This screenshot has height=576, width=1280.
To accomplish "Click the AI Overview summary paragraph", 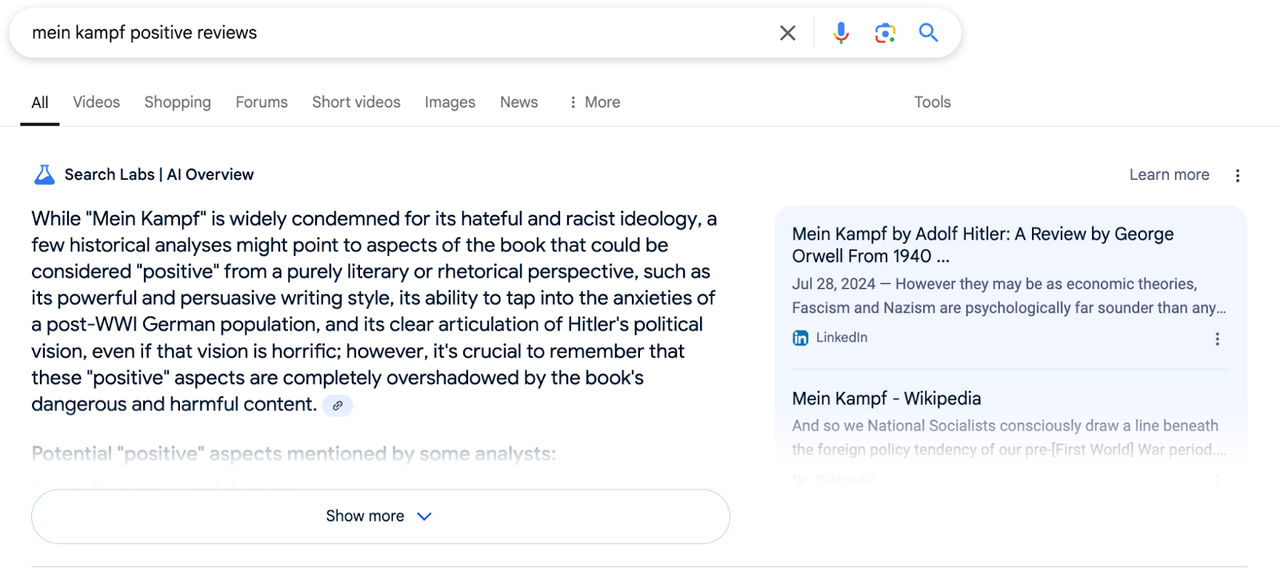I will pos(374,311).
